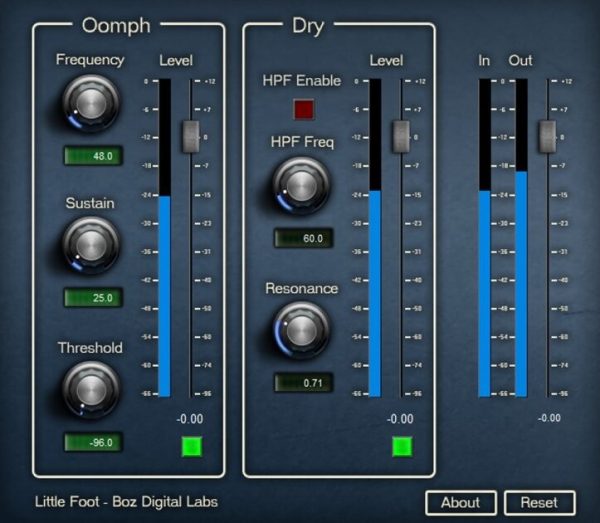
Task: Click the Dry level meter bar
Action: pyautogui.click(x=375, y=238)
